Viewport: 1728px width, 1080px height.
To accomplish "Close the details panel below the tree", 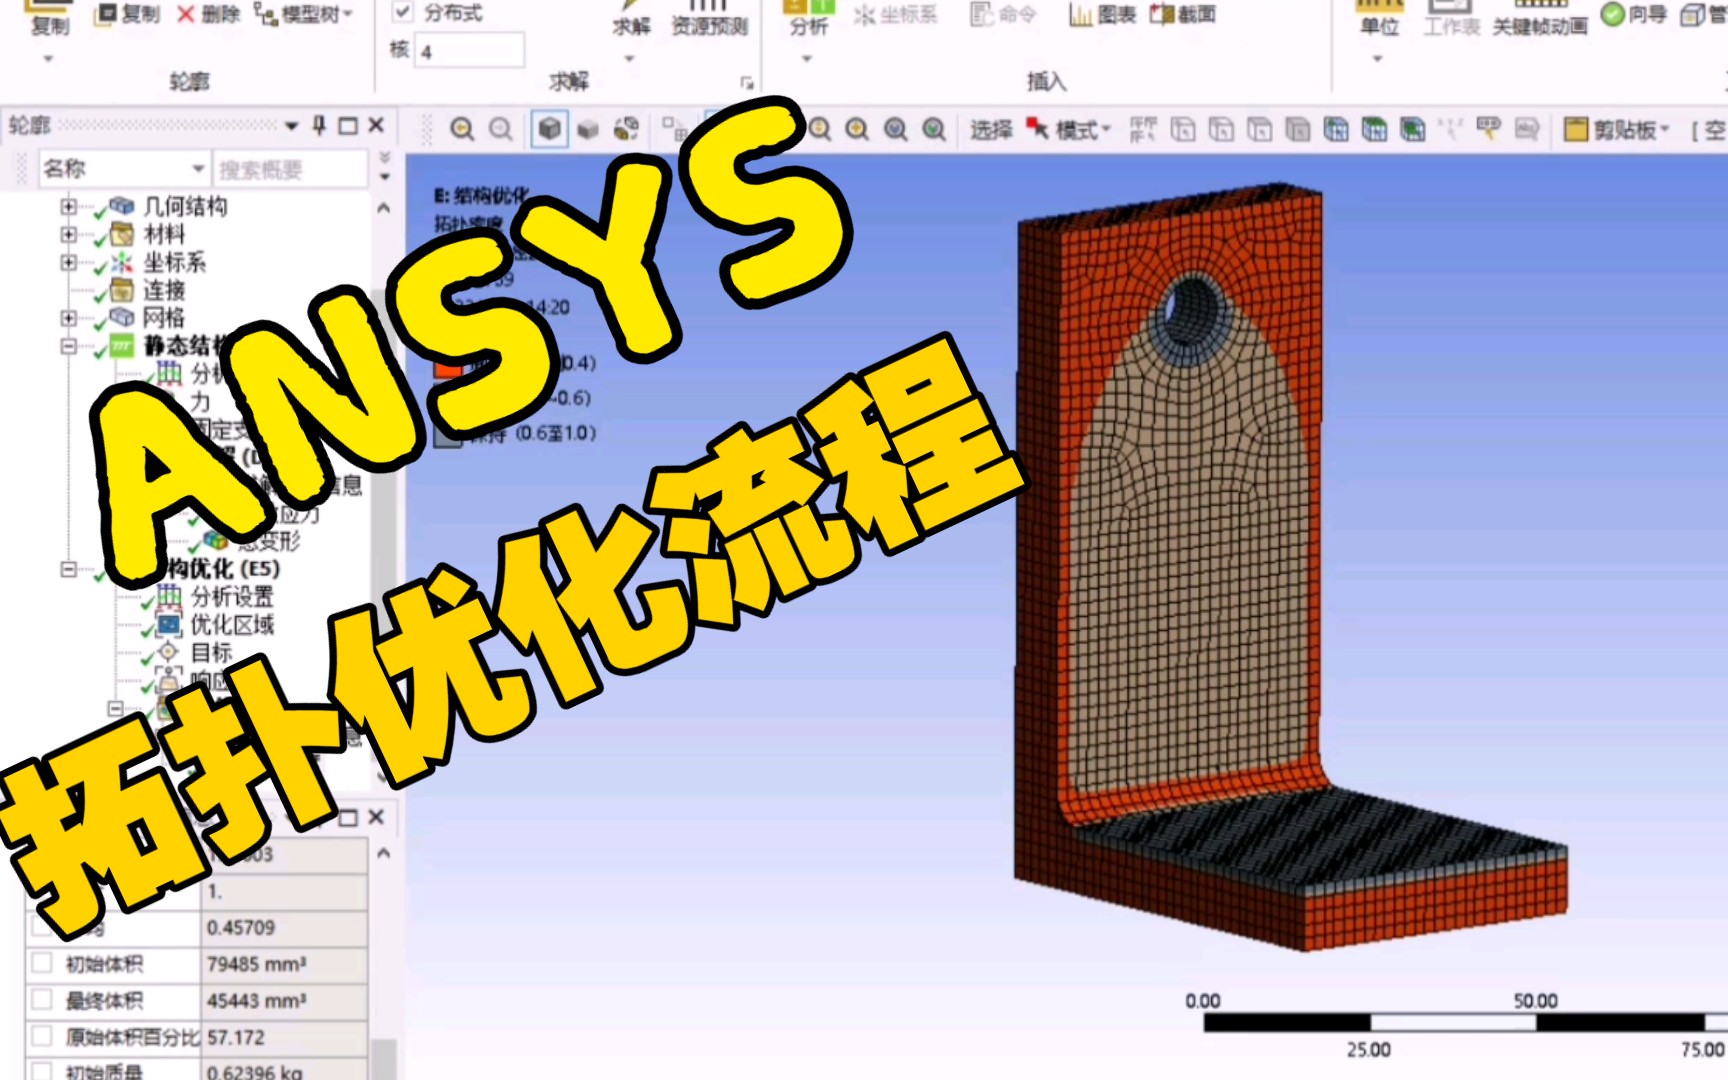I will [376, 817].
